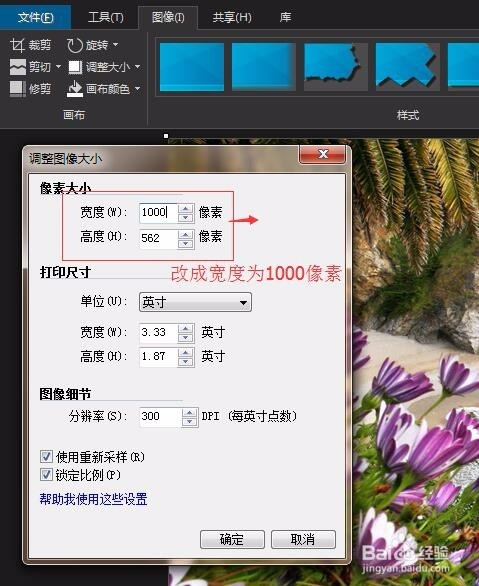Decrease print width with down spinner
The image size is (479, 586).
tap(186, 338)
